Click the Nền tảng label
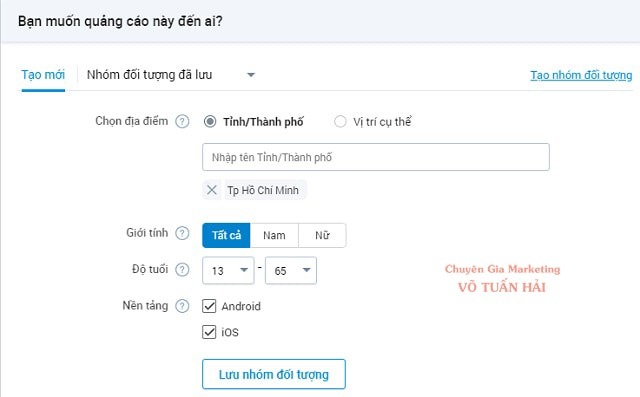The height and width of the screenshot is (397, 640). click(145, 306)
